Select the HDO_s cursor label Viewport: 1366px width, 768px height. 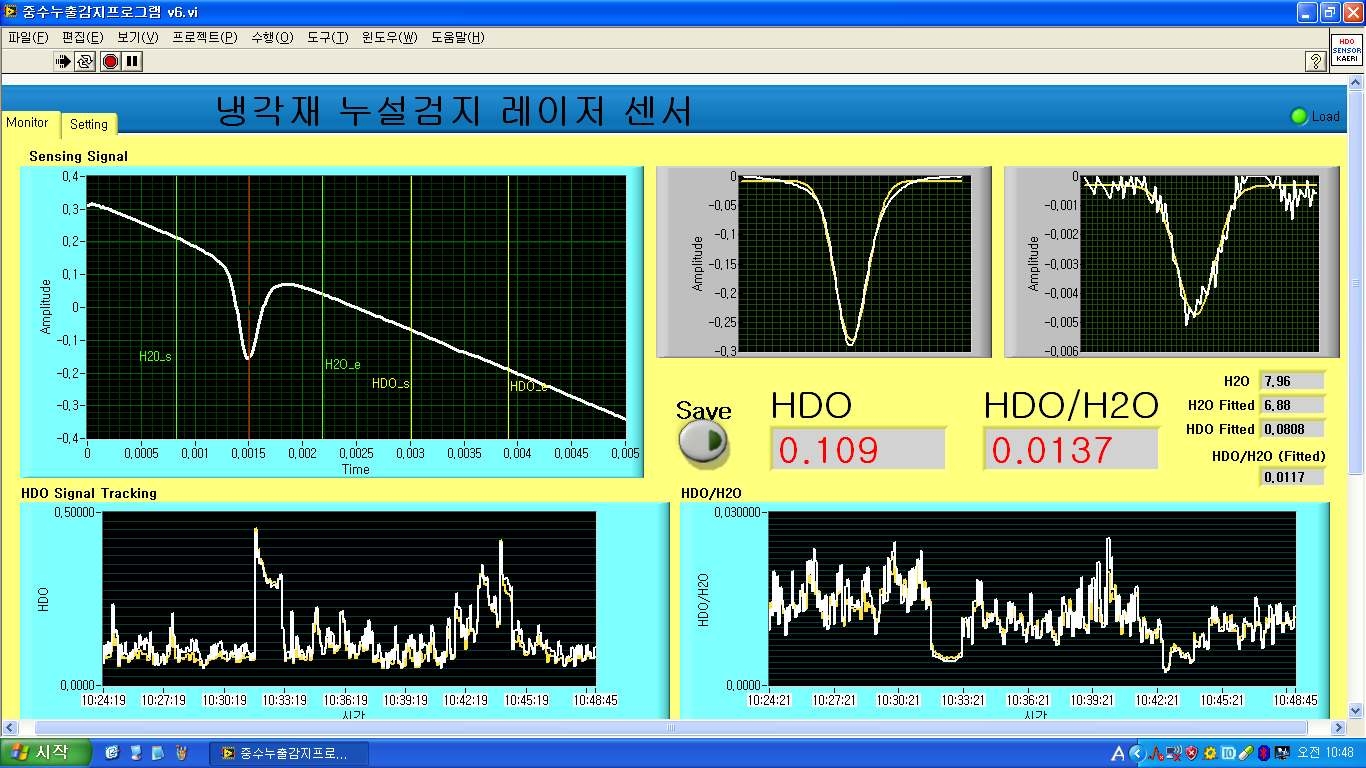coord(390,383)
